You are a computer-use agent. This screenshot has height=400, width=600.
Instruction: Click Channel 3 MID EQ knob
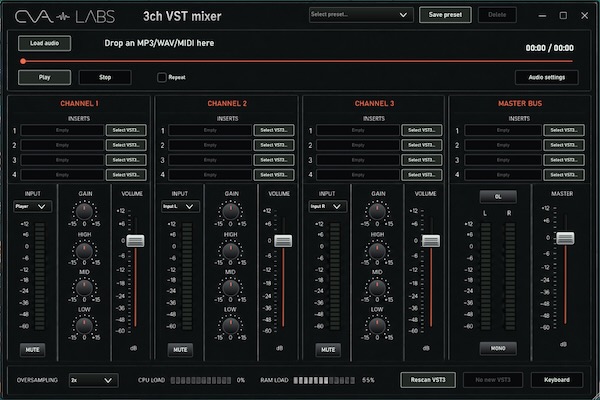(x=377, y=288)
